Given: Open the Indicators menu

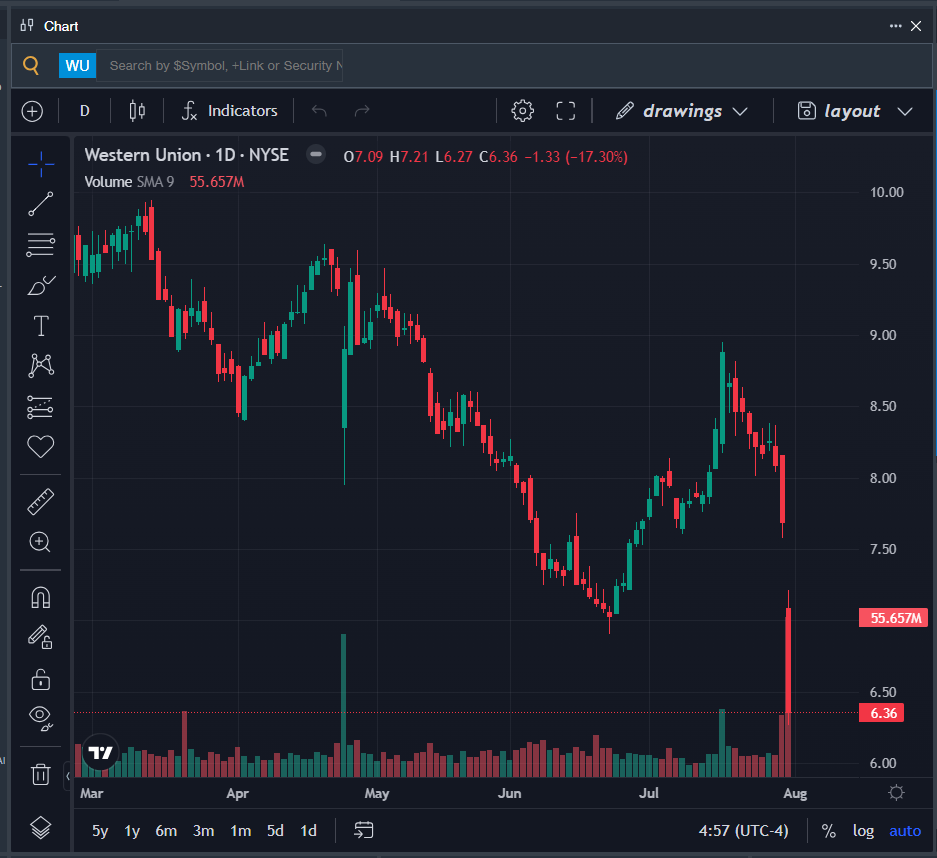Looking at the screenshot, I should (230, 111).
